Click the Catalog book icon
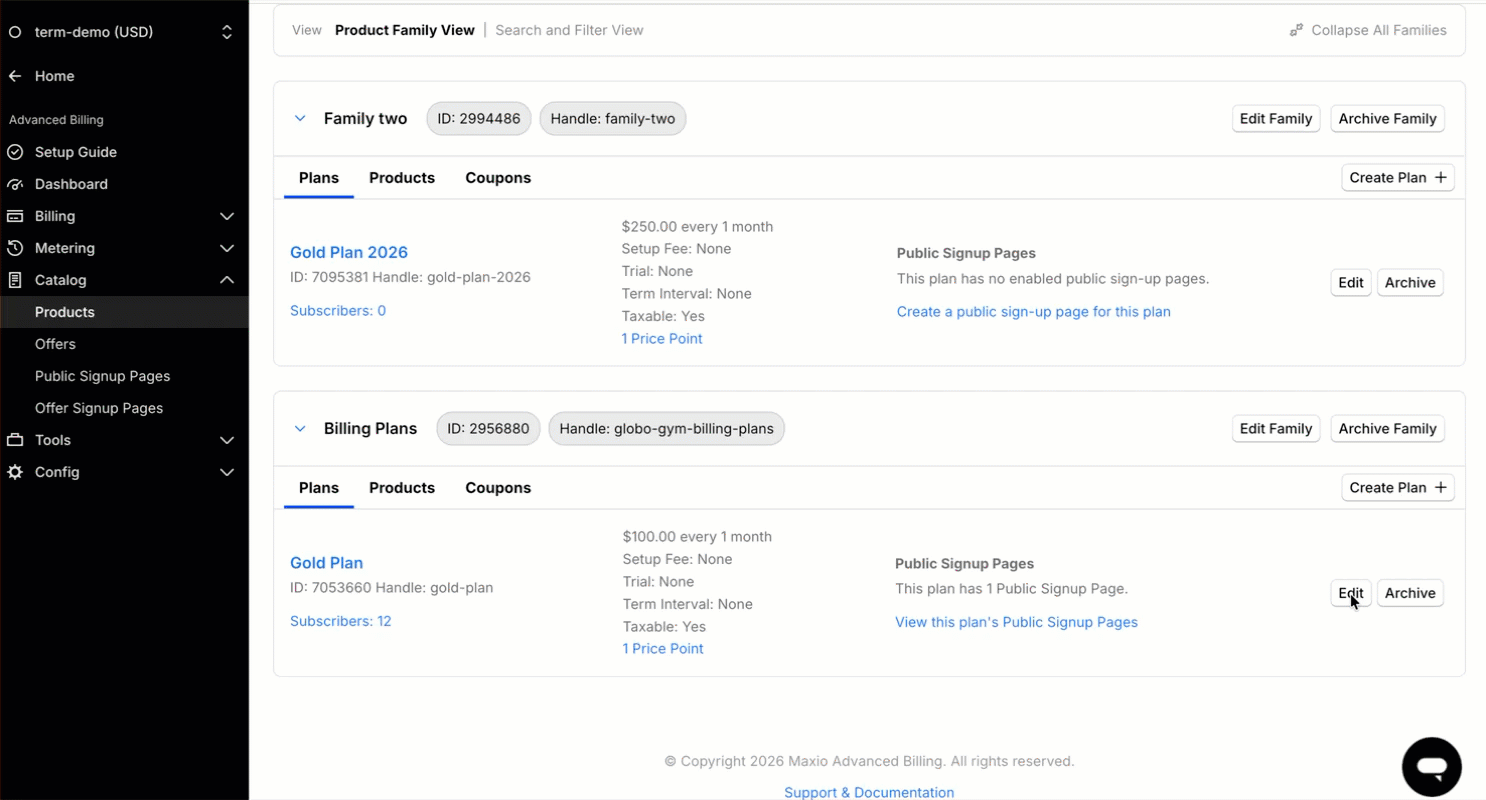Screen dimensions: 1486x800 coord(15,280)
